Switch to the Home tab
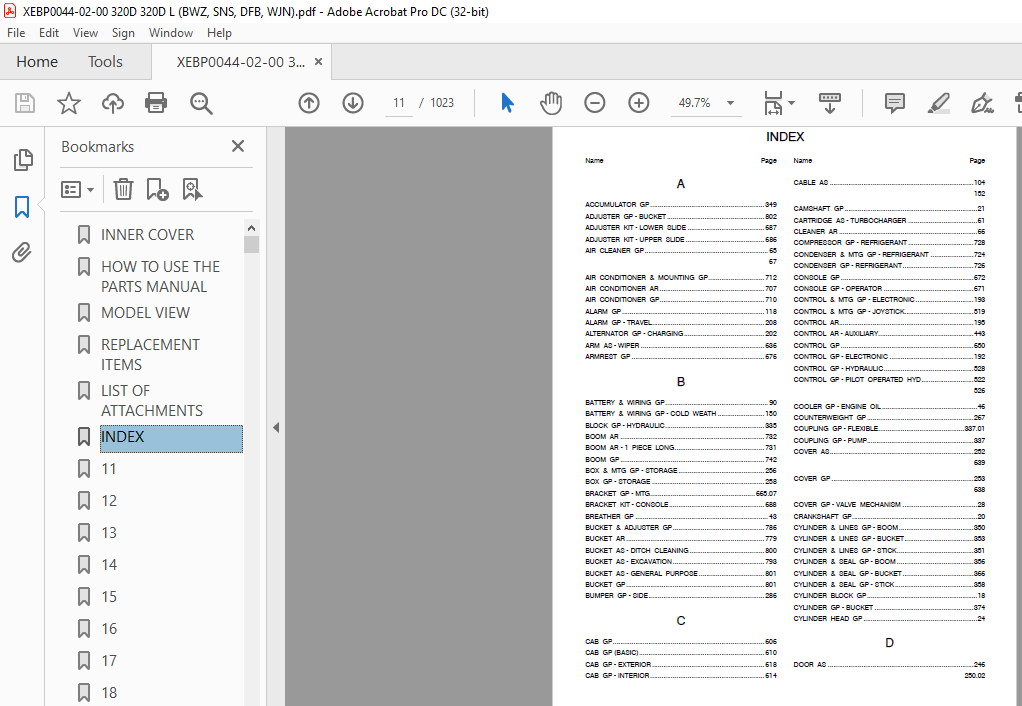Screen dimensions: 1022x706 pos(37,62)
